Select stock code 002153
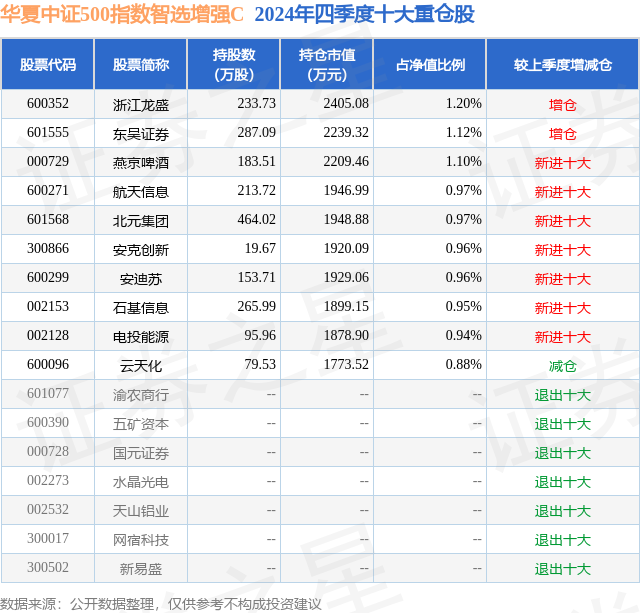The image size is (640, 613). coord(48,306)
